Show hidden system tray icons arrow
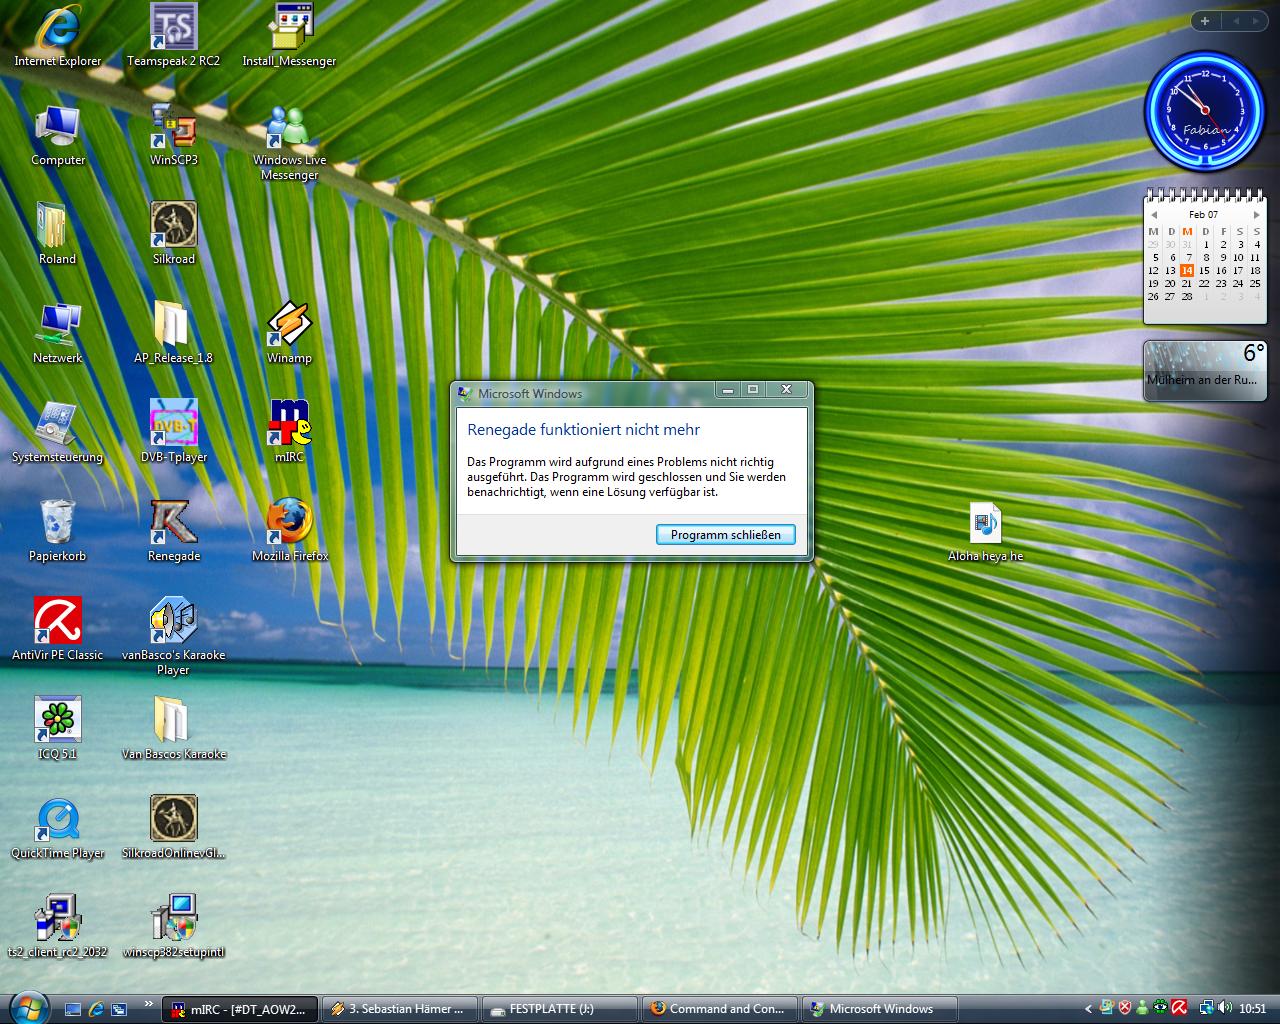Viewport: 1280px width, 1024px height. tap(1088, 1009)
